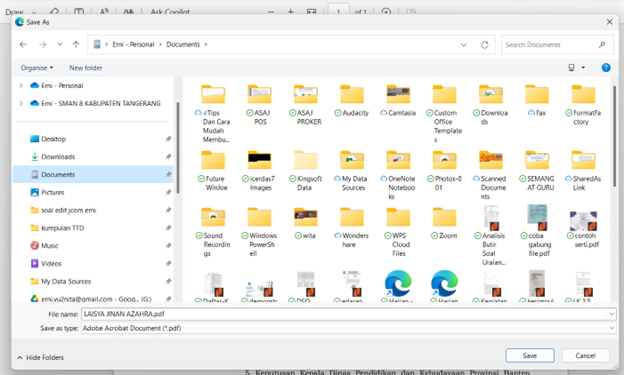Select the Camtasia folder

(398, 100)
